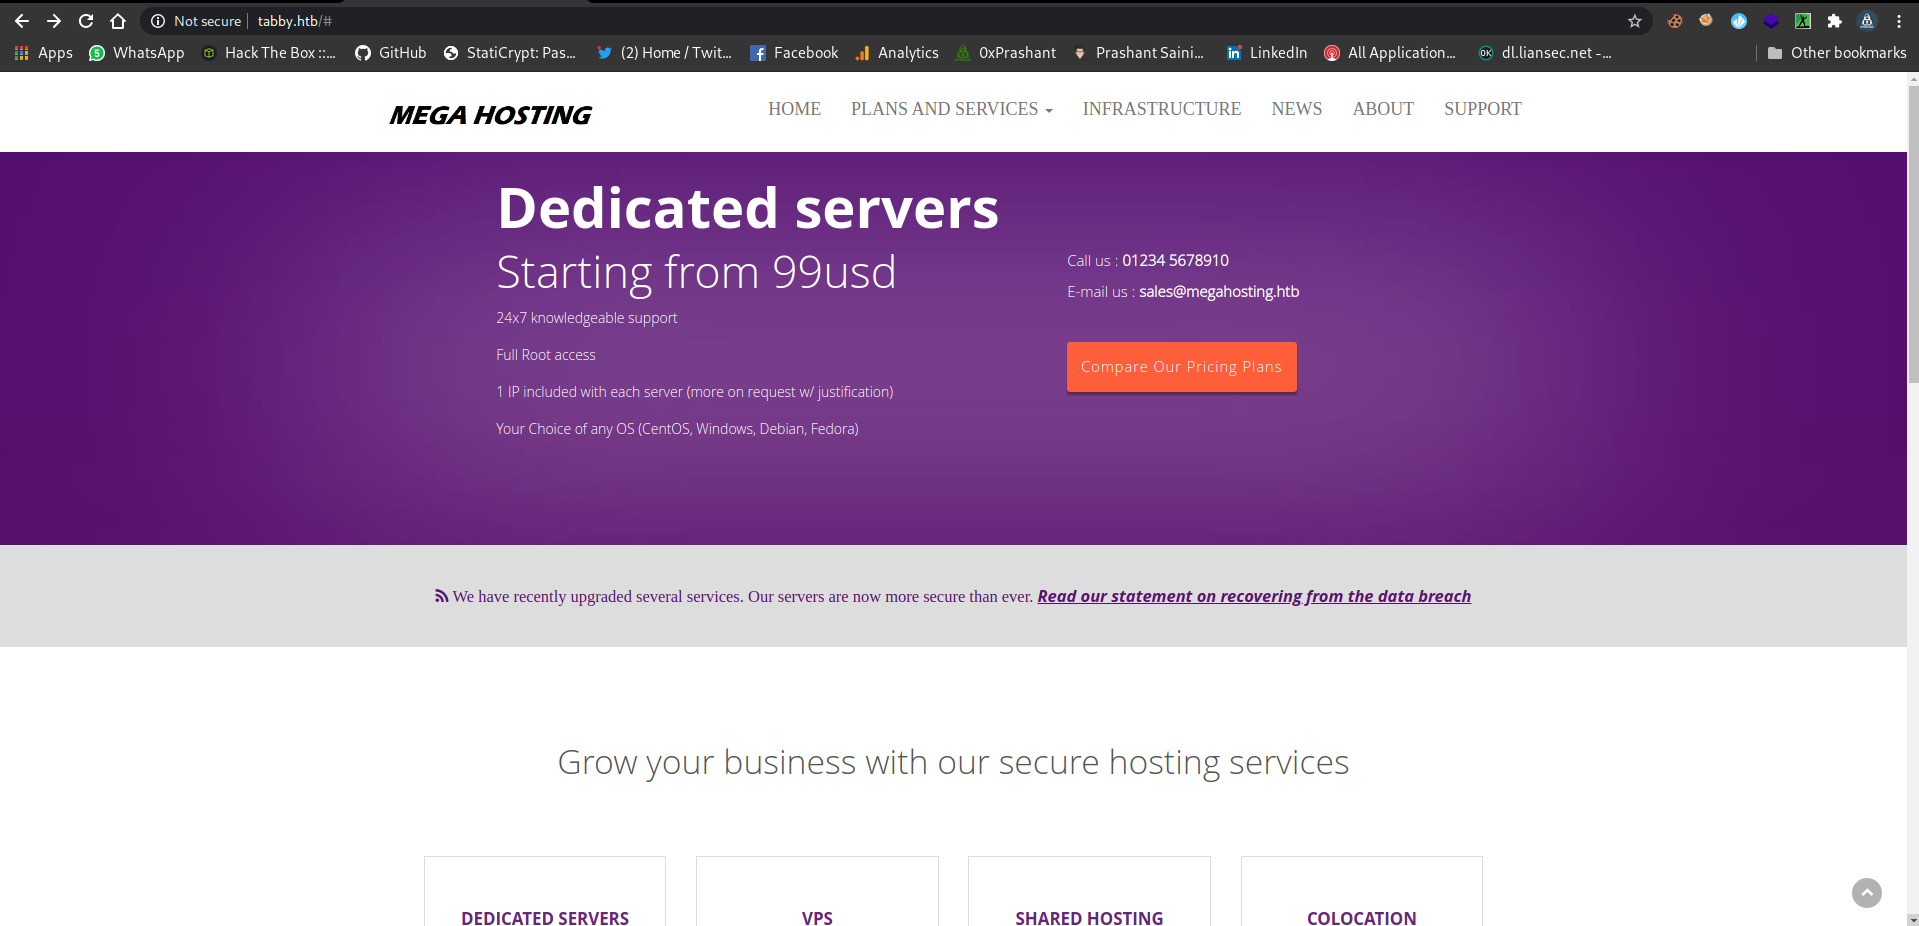The width and height of the screenshot is (1919, 926).
Task: Reload the current page
Action: (86, 21)
